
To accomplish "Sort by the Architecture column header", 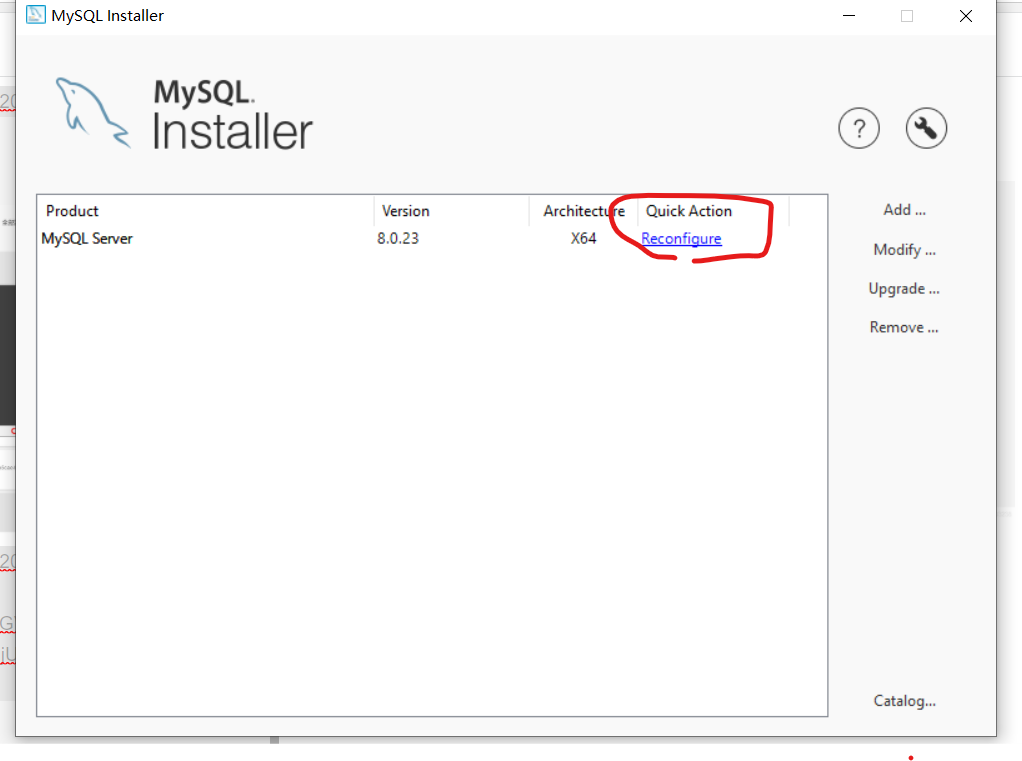I will click(x=583, y=211).
